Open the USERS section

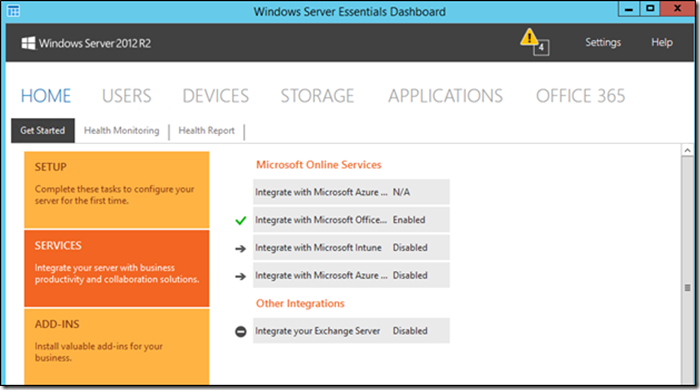[127, 96]
